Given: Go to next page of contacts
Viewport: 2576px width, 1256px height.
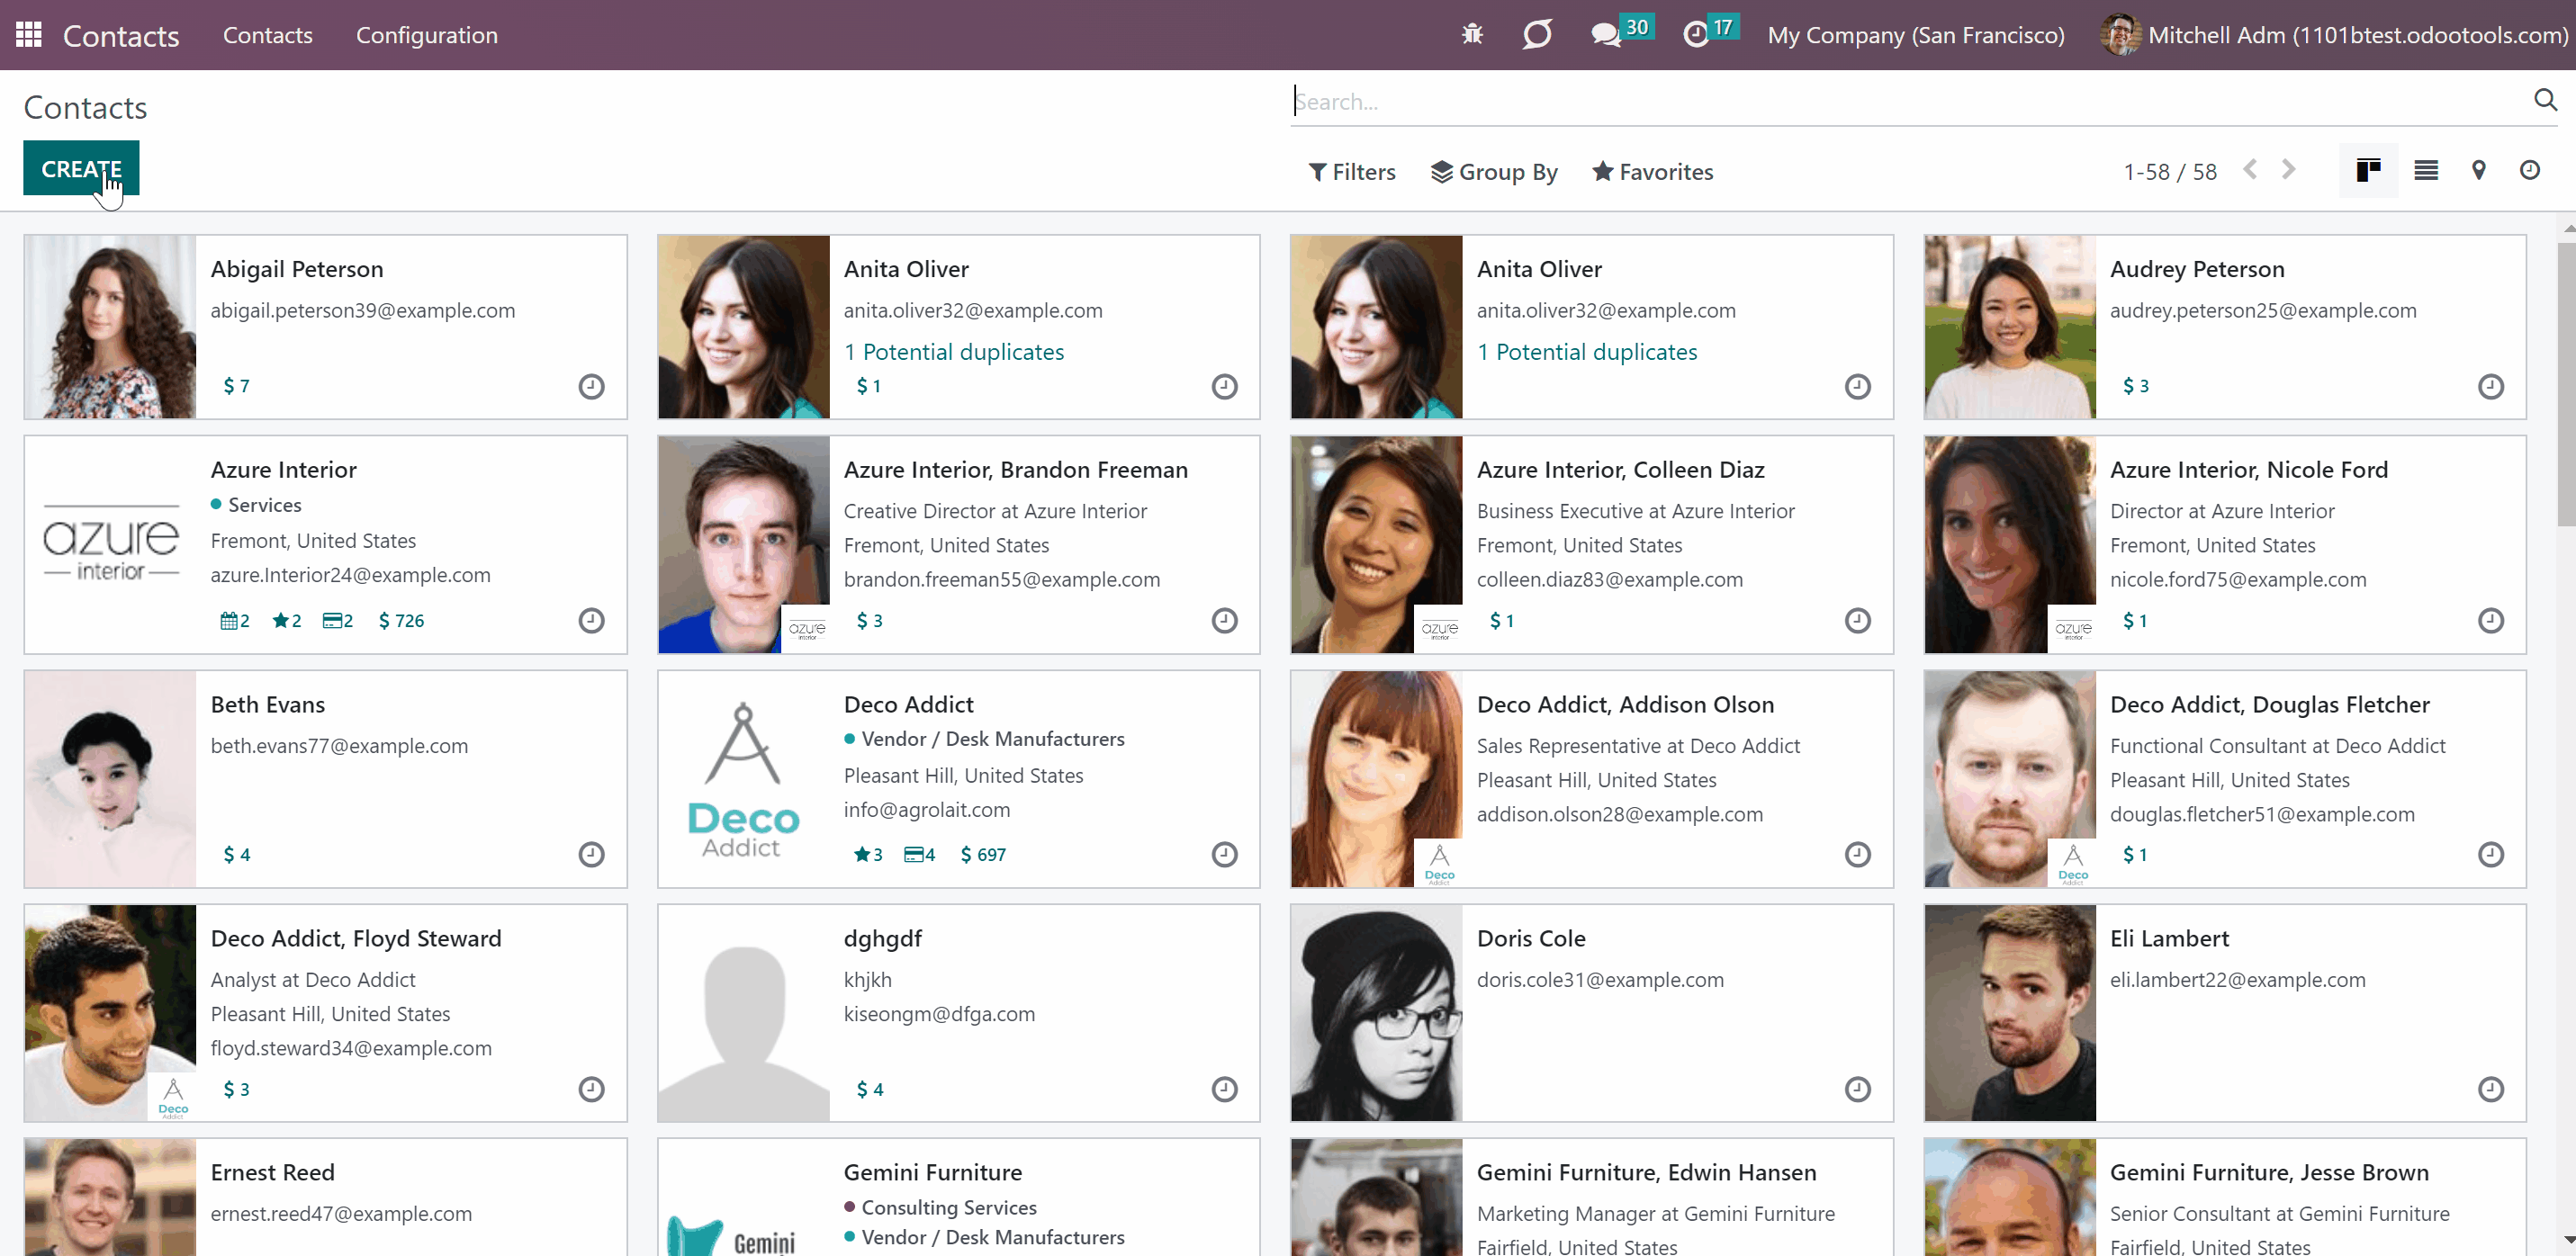Looking at the screenshot, I should click(2288, 170).
